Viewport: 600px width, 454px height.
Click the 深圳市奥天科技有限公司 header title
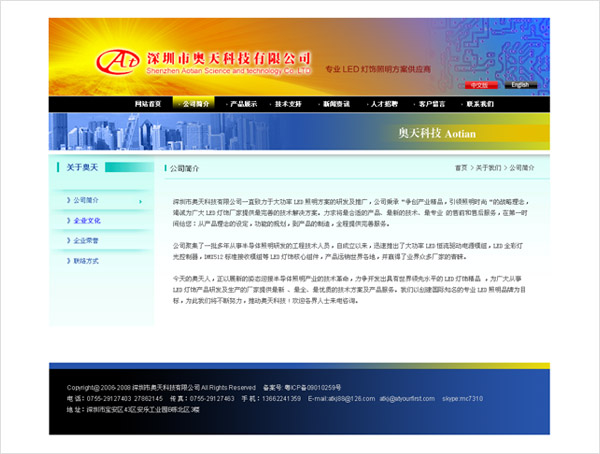click(x=228, y=58)
